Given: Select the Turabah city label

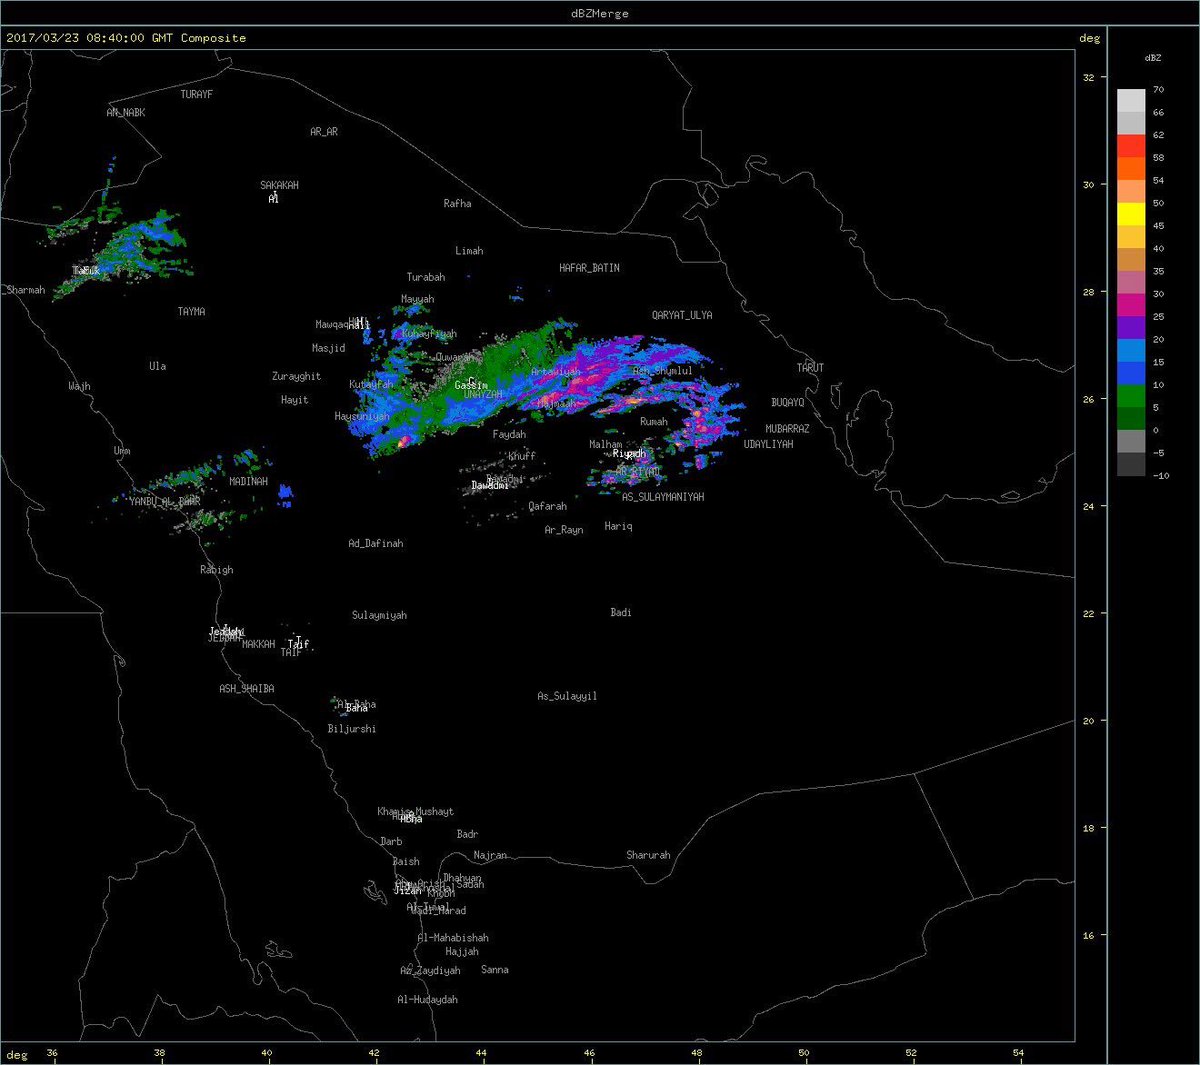Looking at the screenshot, I should (x=426, y=278).
